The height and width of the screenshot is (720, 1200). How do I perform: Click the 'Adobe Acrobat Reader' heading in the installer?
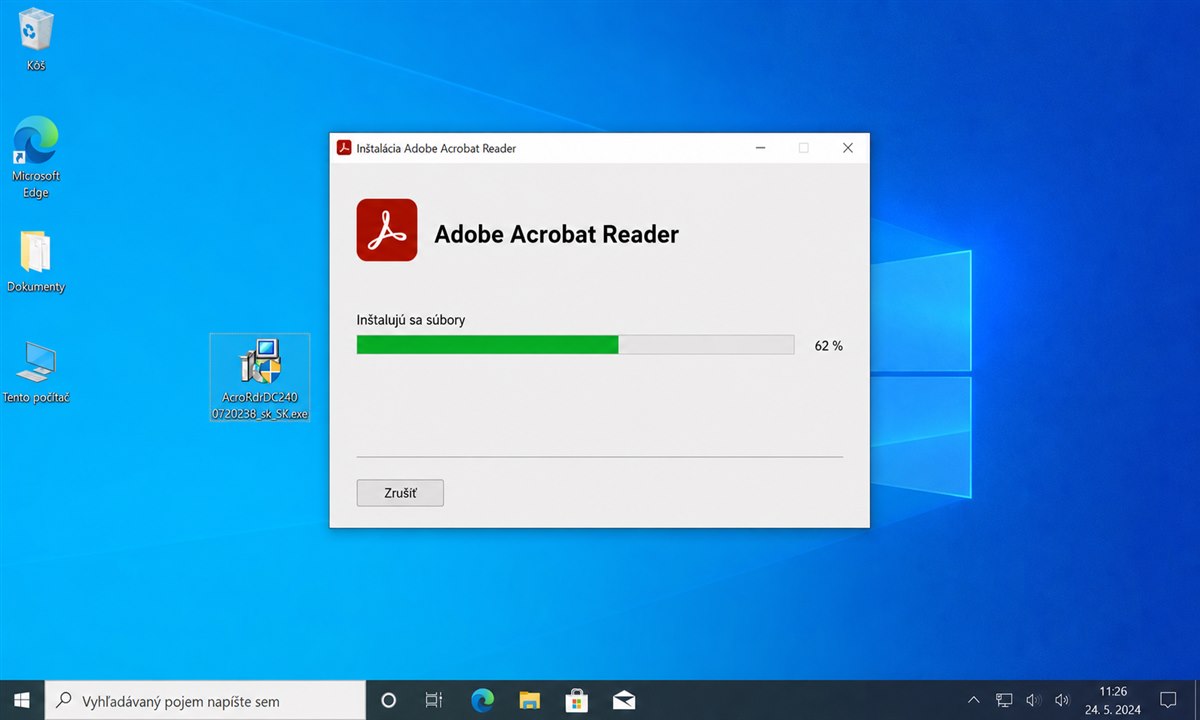(x=556, y=235)
